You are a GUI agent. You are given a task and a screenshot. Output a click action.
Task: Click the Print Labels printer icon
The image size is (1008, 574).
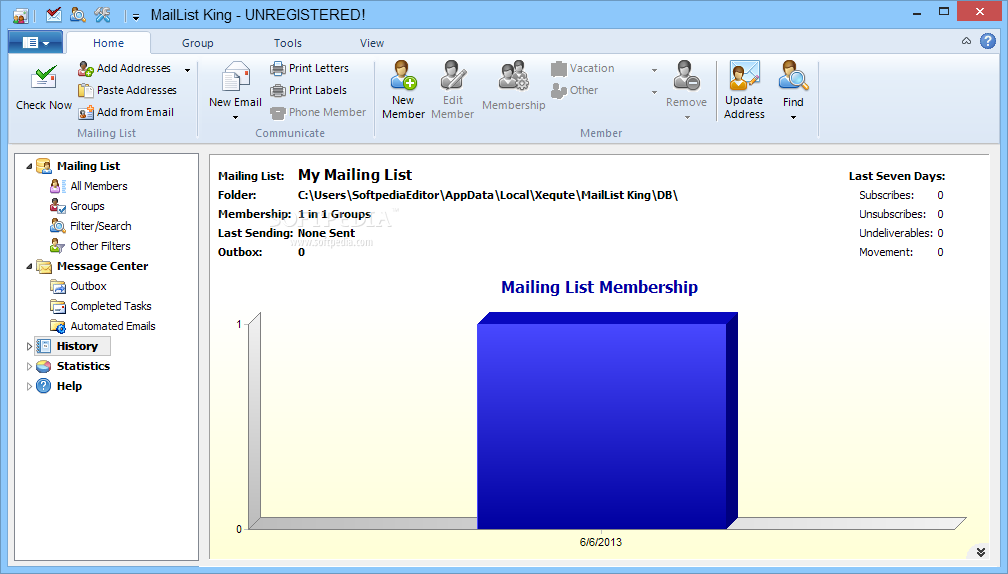coord(278,90)
